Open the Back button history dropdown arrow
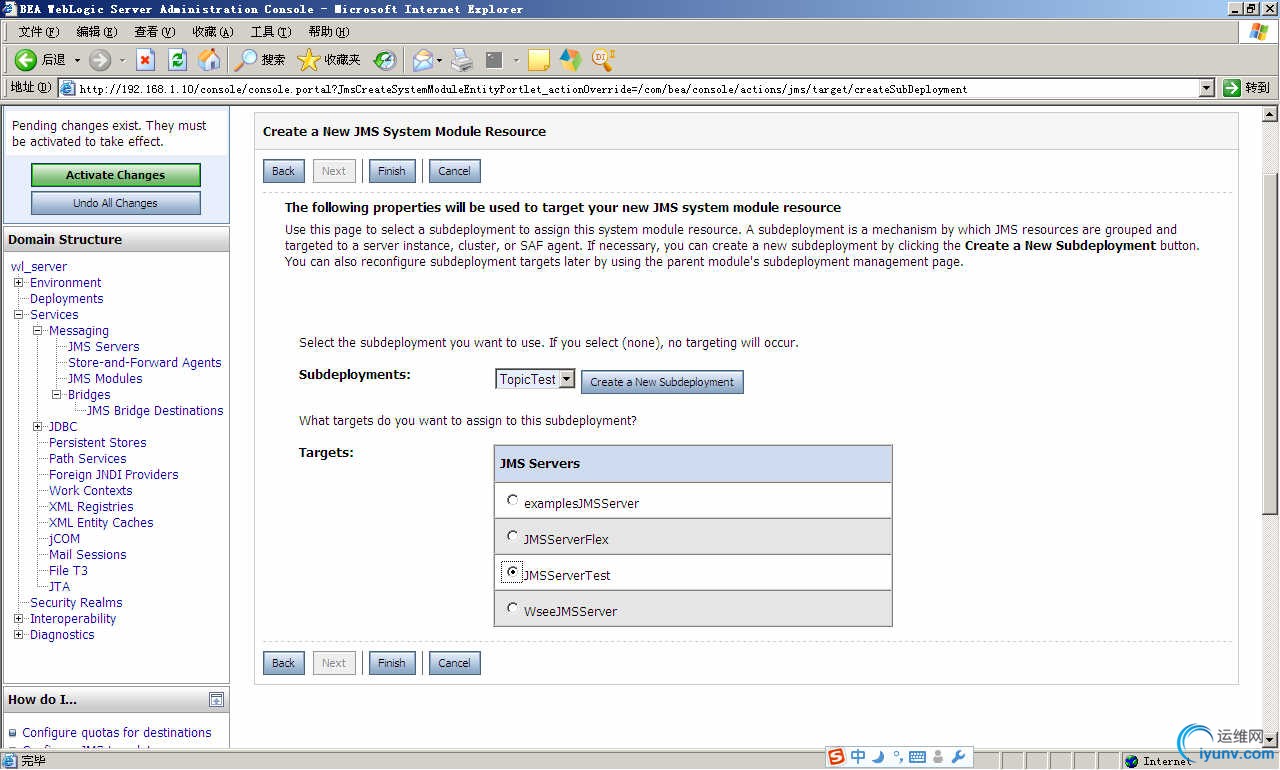The image size is (1280, 770). [77, 60]
